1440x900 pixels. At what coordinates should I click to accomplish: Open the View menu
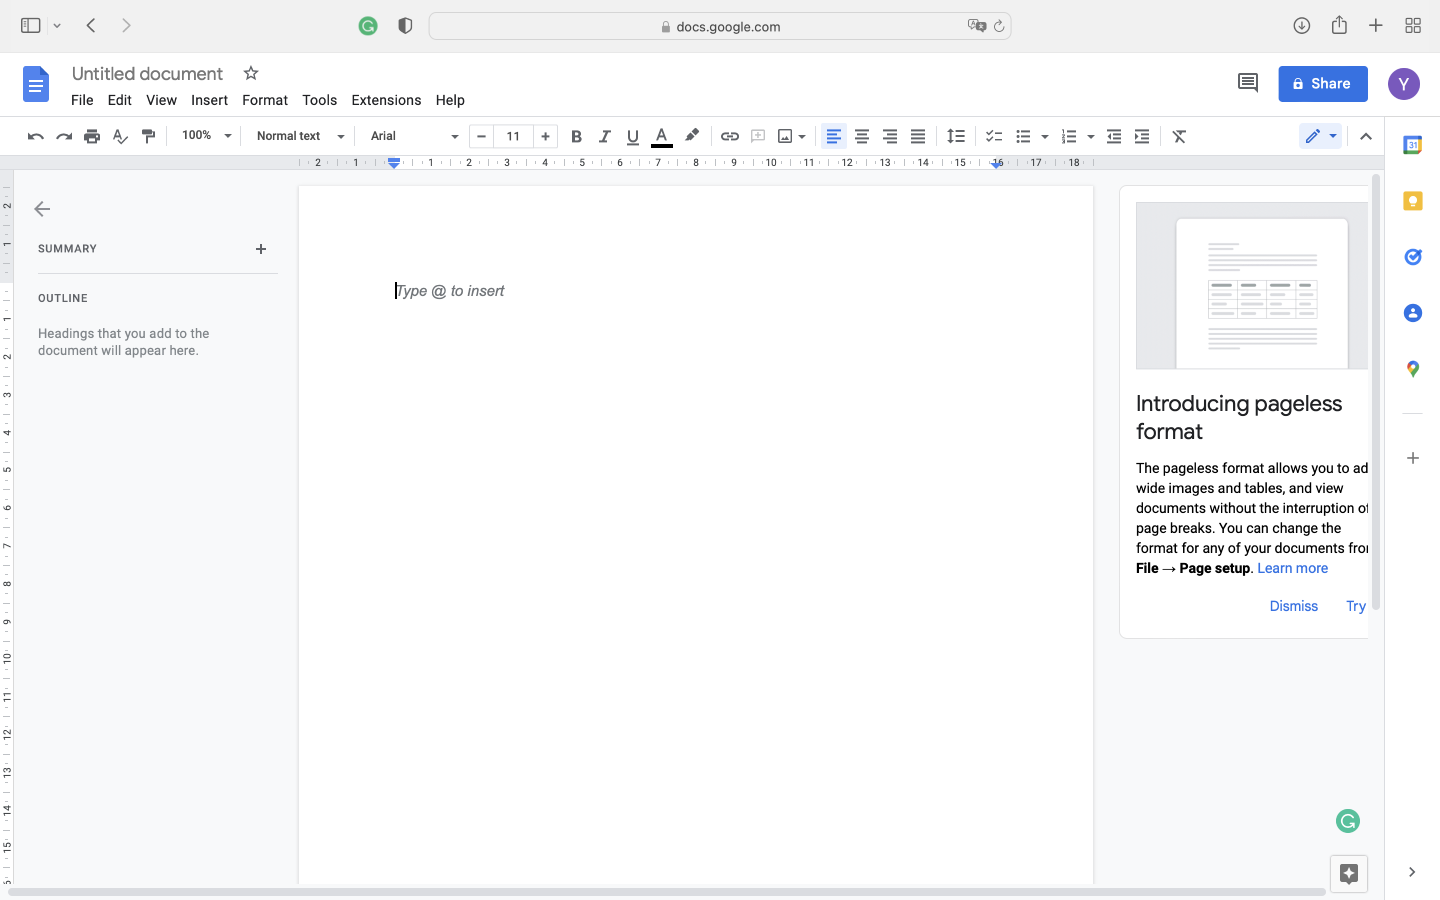161,100
